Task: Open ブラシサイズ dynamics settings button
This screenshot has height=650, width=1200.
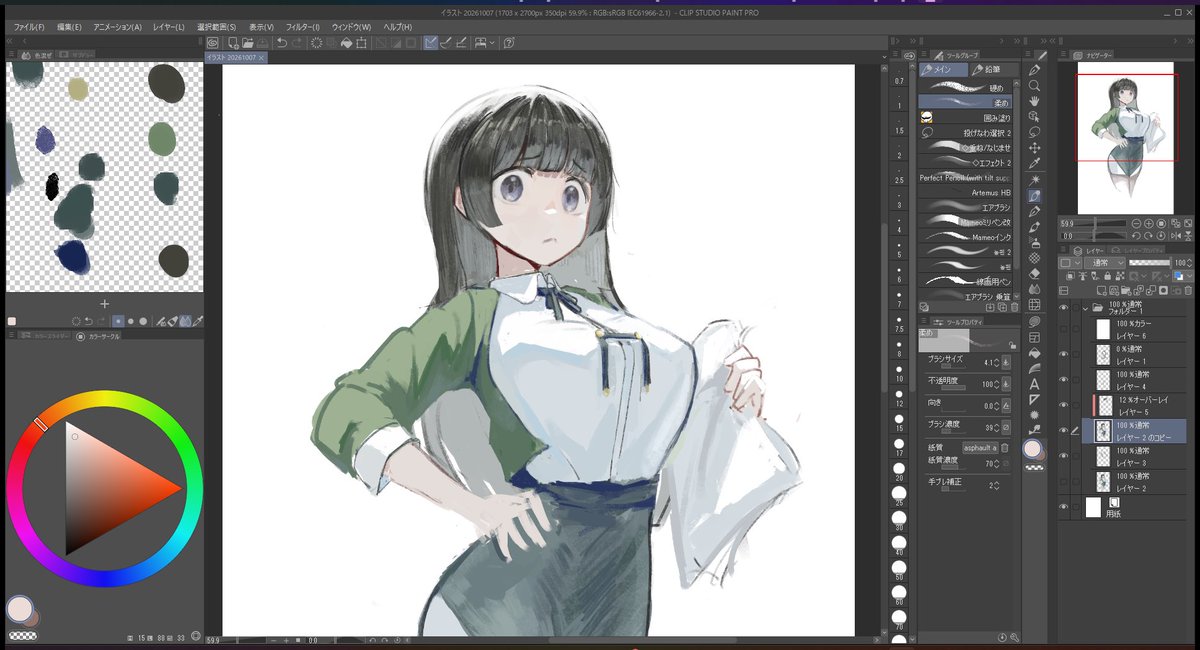Action: [1007, 362]
